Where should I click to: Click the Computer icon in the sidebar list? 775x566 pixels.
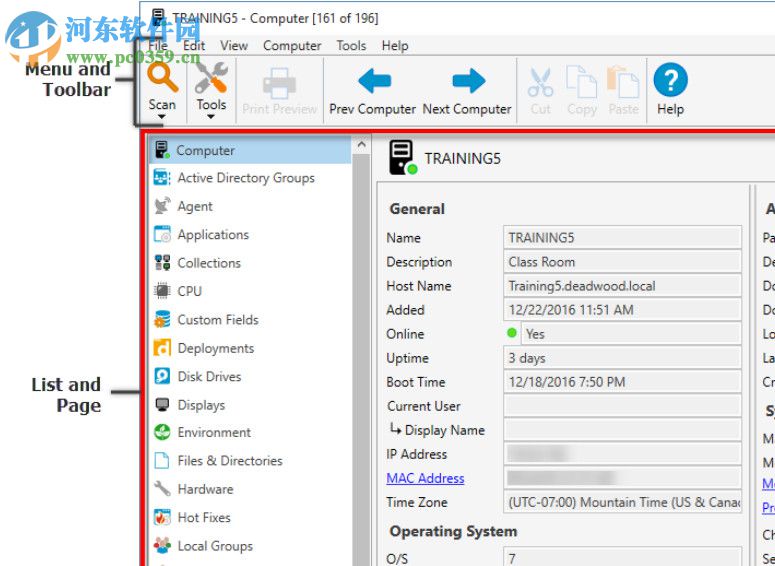(x=162, y=149)
